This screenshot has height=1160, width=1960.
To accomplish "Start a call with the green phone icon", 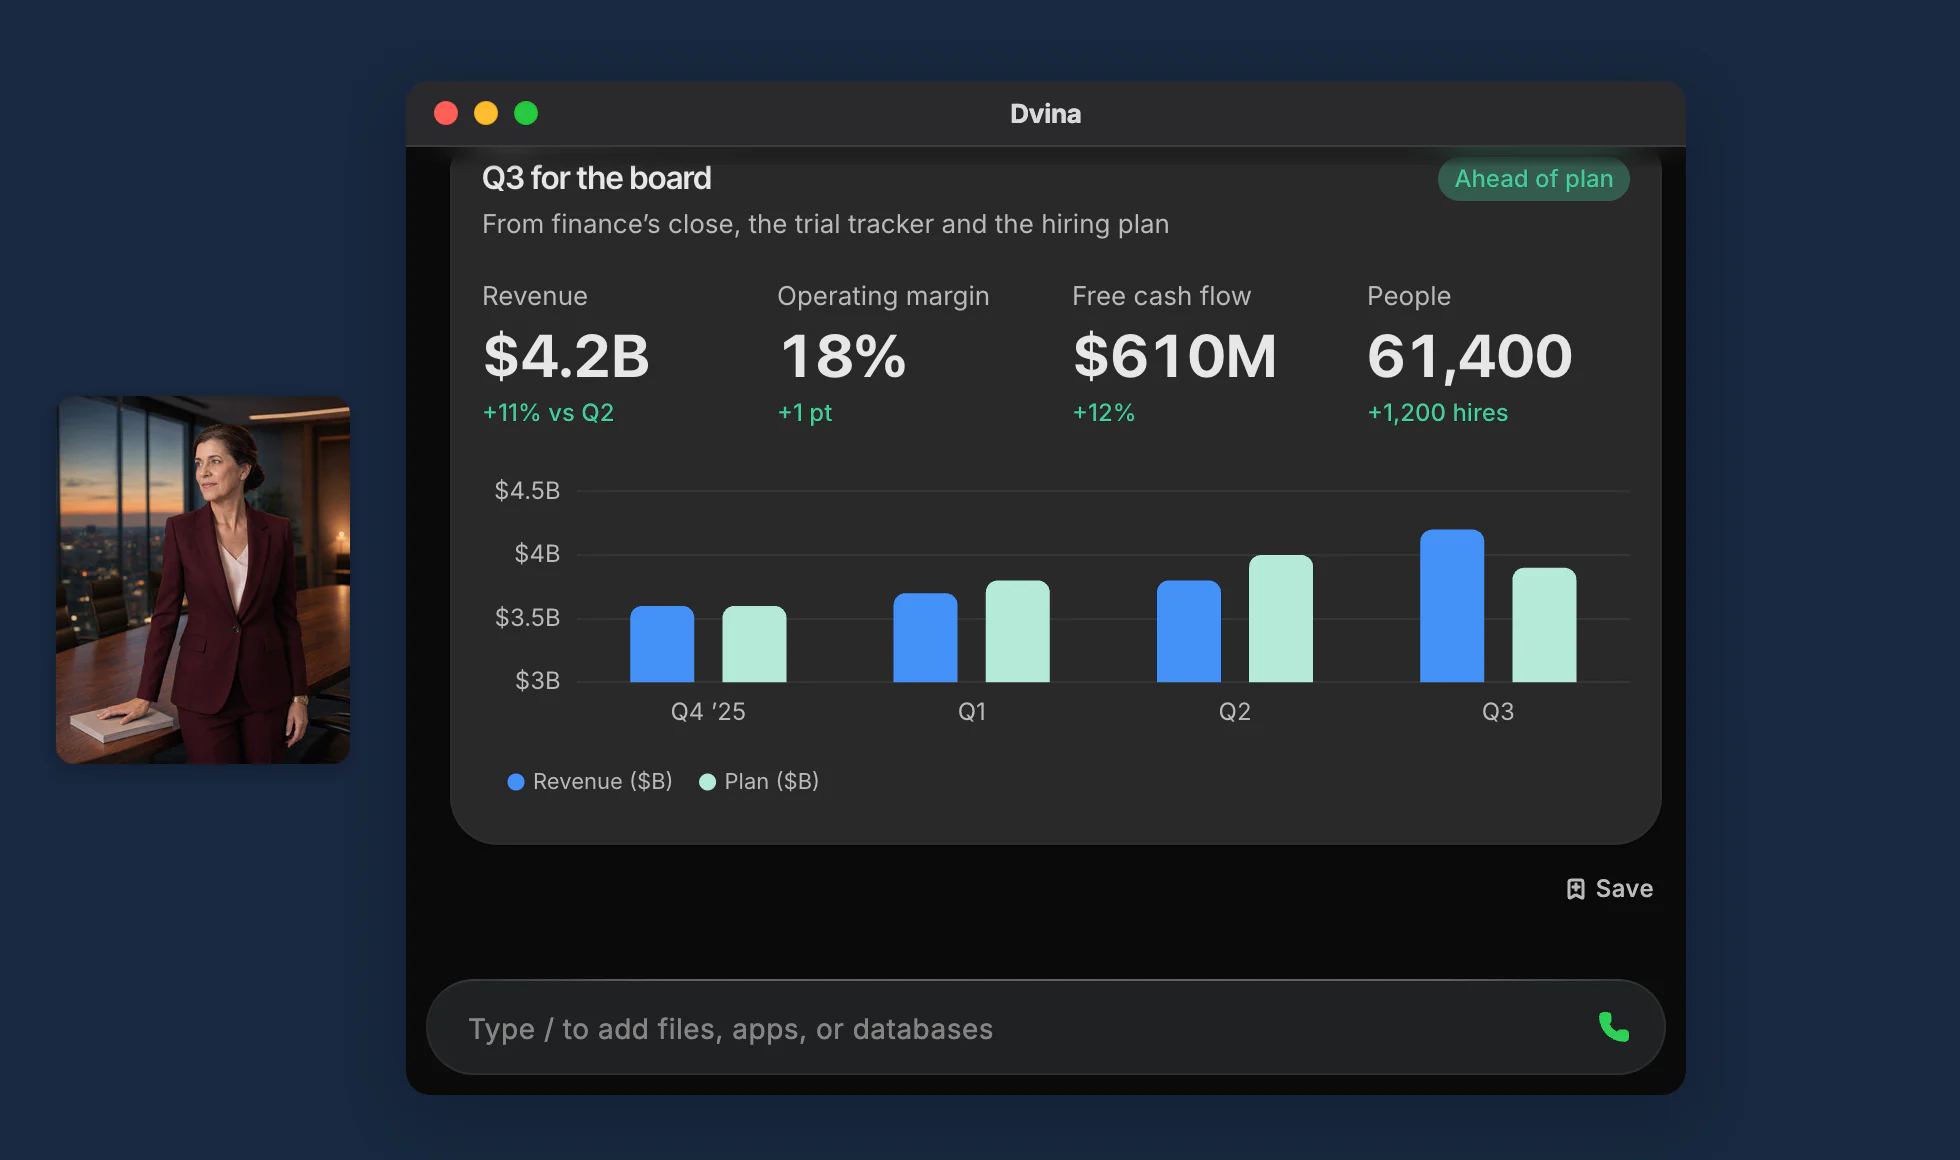I will click(1613, 1027).
